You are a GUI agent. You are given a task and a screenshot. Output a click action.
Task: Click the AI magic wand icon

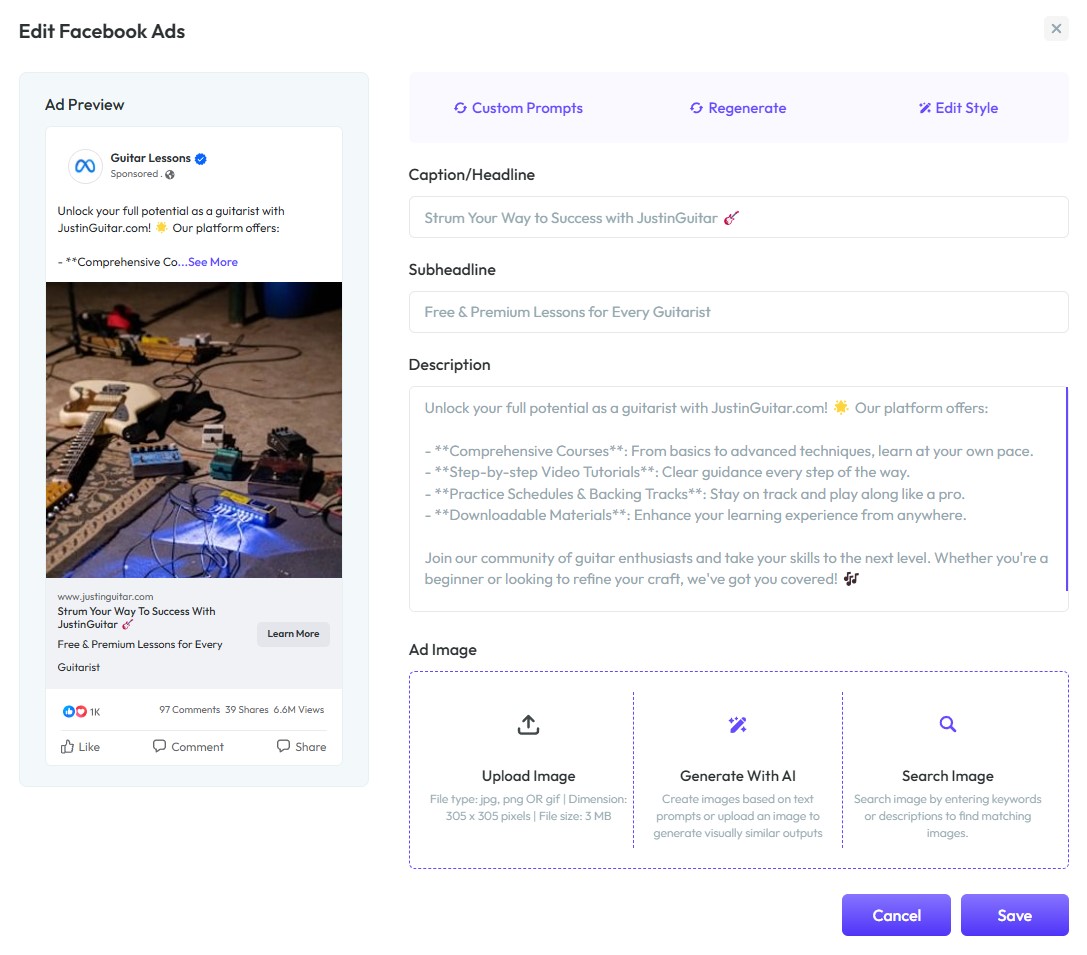(x=738, y=725)
